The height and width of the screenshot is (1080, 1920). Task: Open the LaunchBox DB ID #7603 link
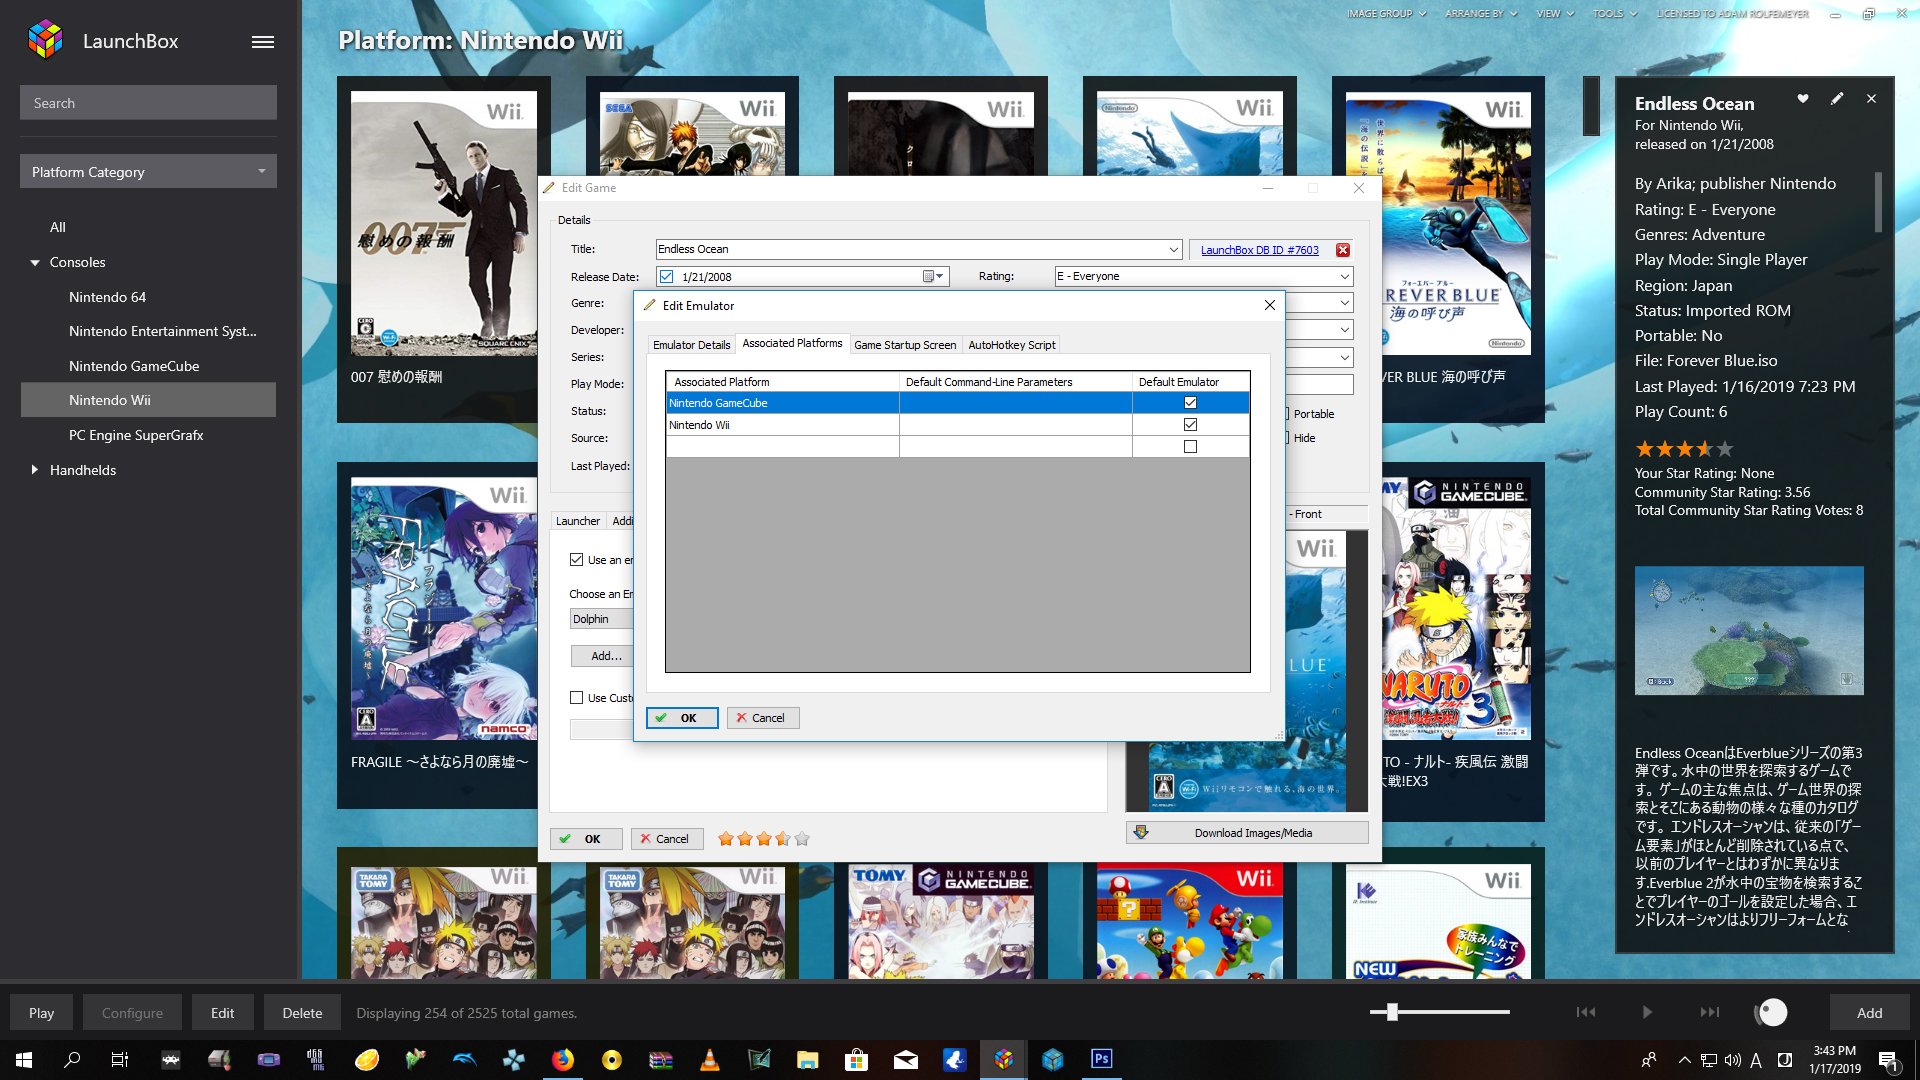(x=1259, y=250)
